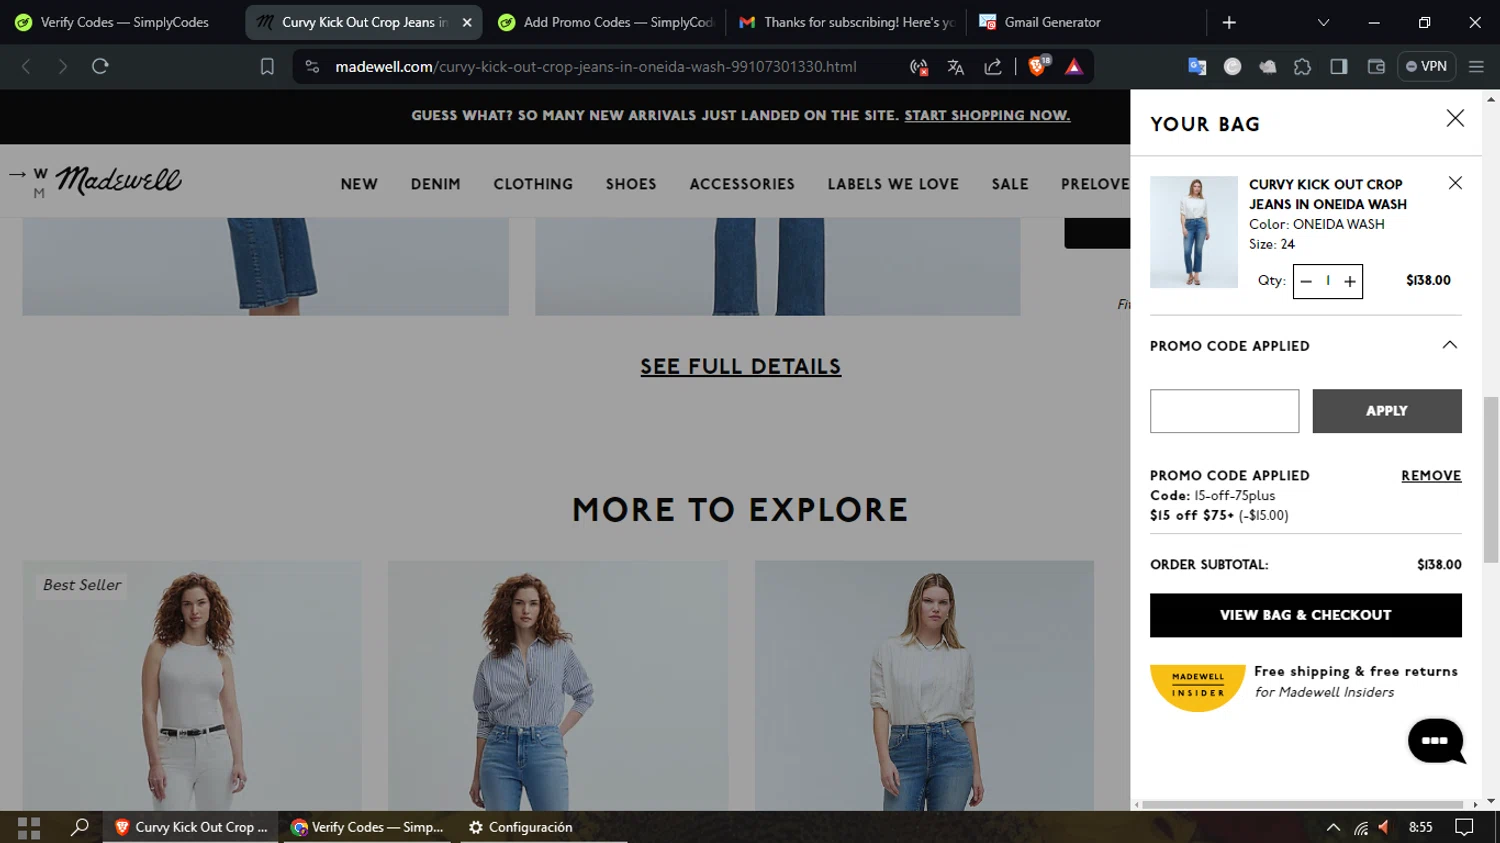Viewport: 1500px width, 843px height.
Task: Decrease quantity with minus button
Action: (x=1306, y=281)
